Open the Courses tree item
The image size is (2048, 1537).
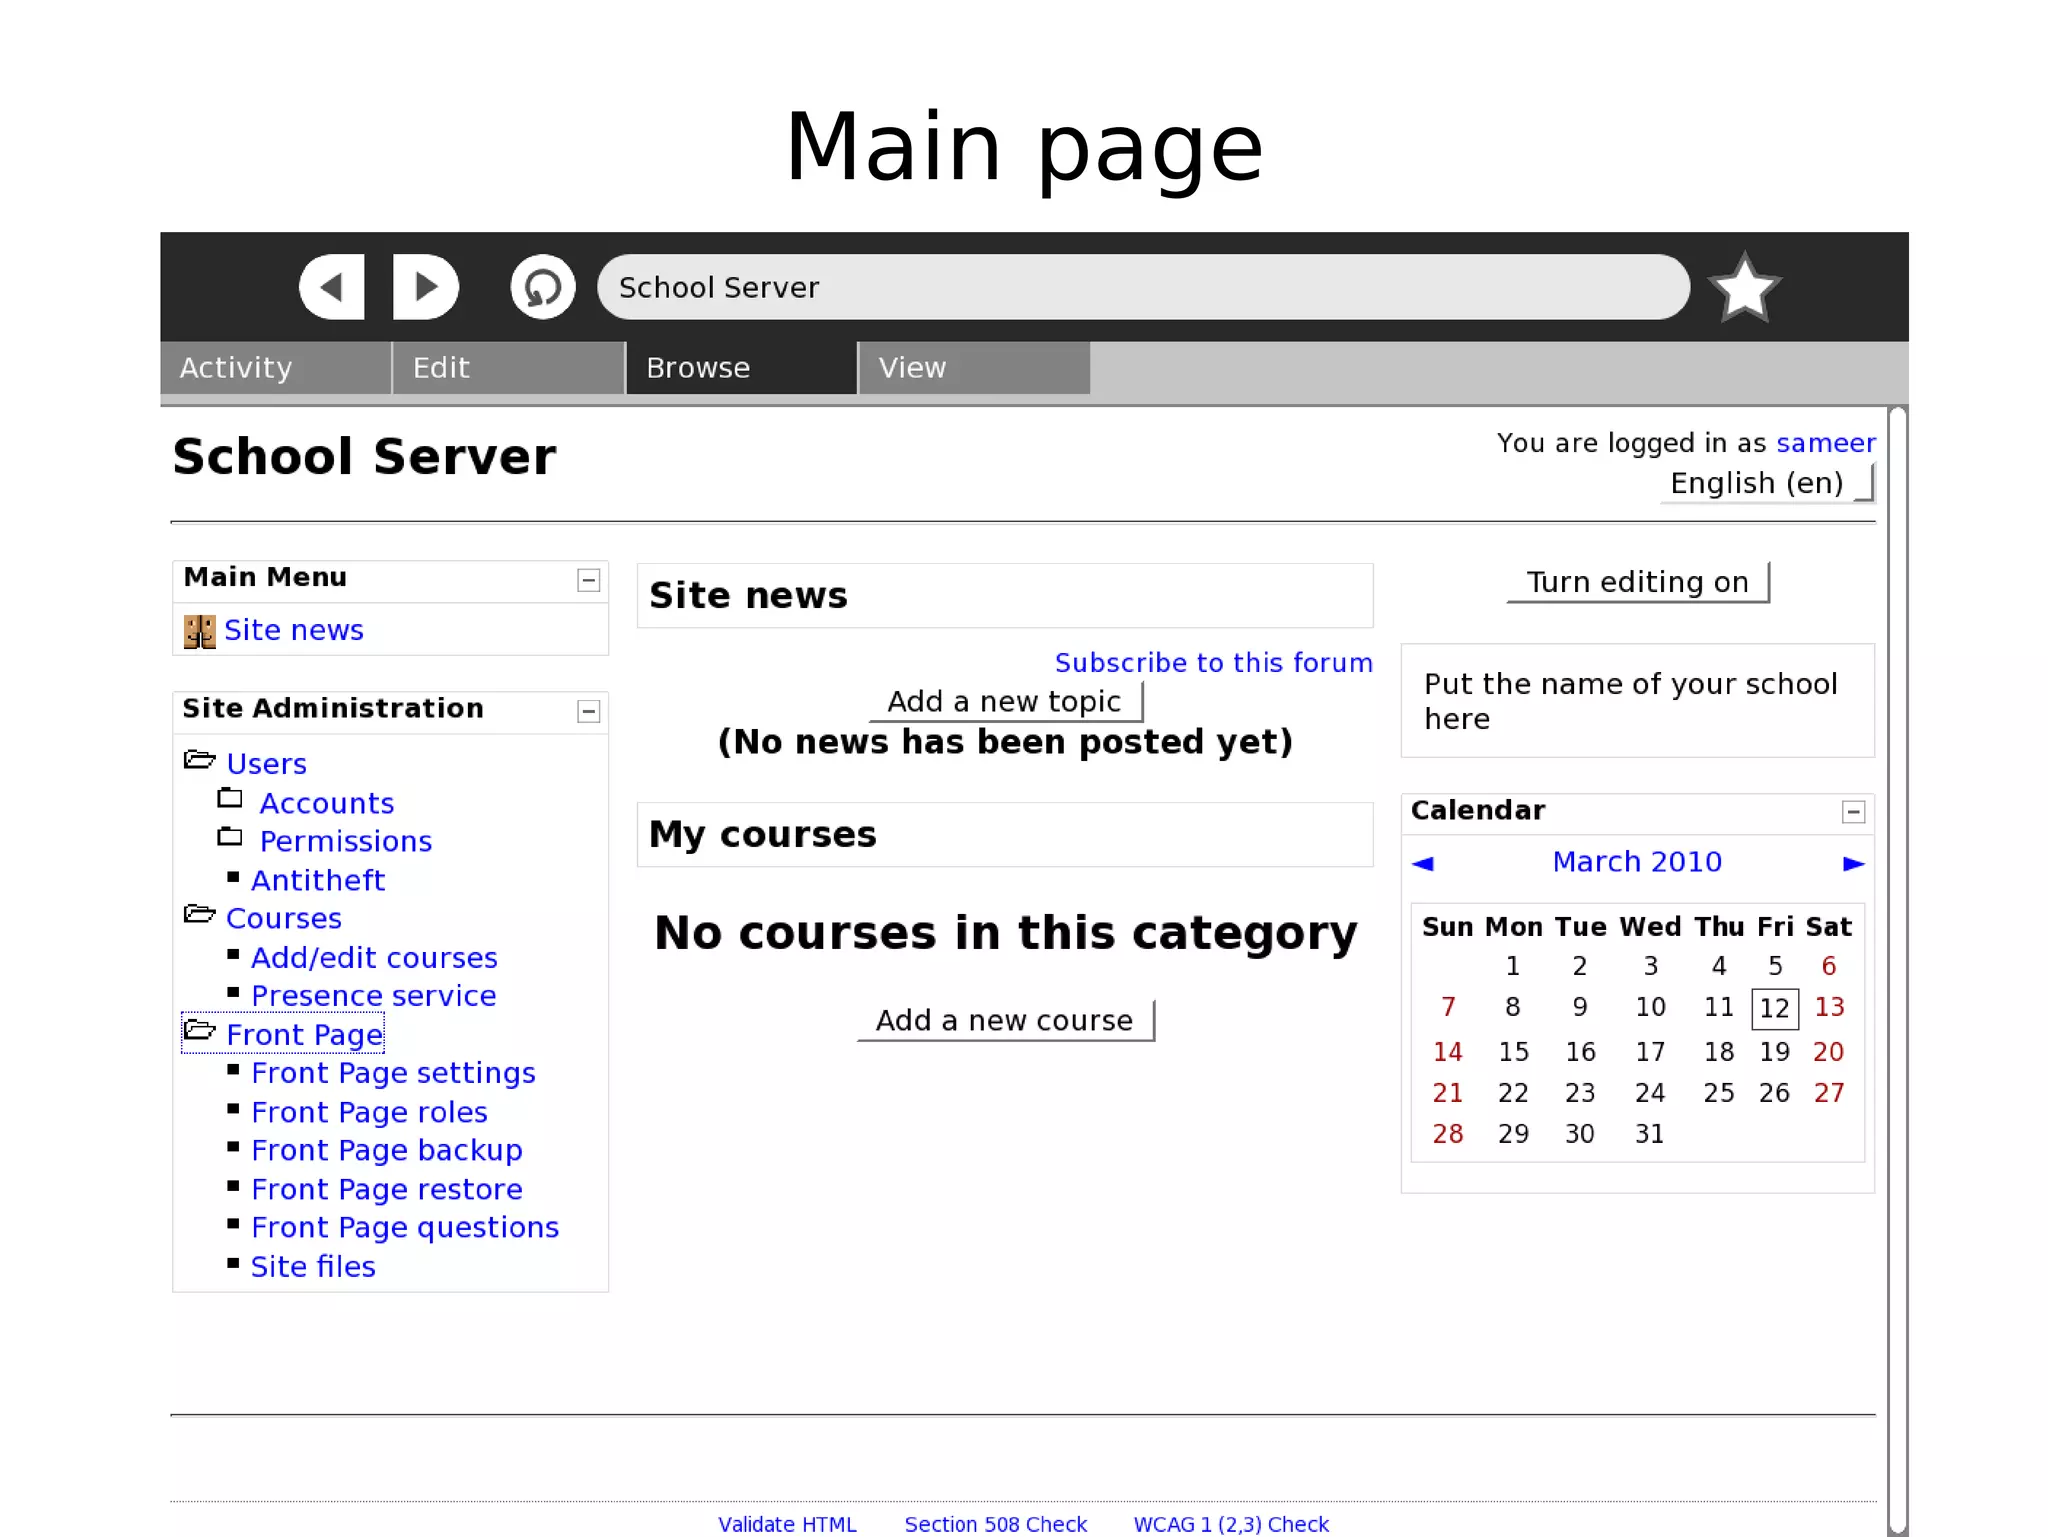point(284,918)
